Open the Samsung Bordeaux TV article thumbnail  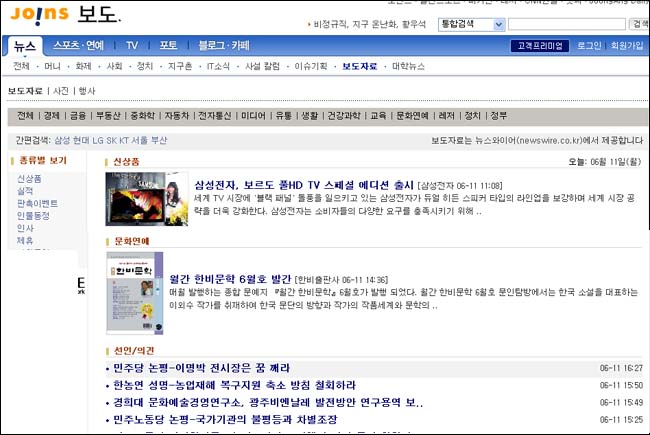pos(147,199)
